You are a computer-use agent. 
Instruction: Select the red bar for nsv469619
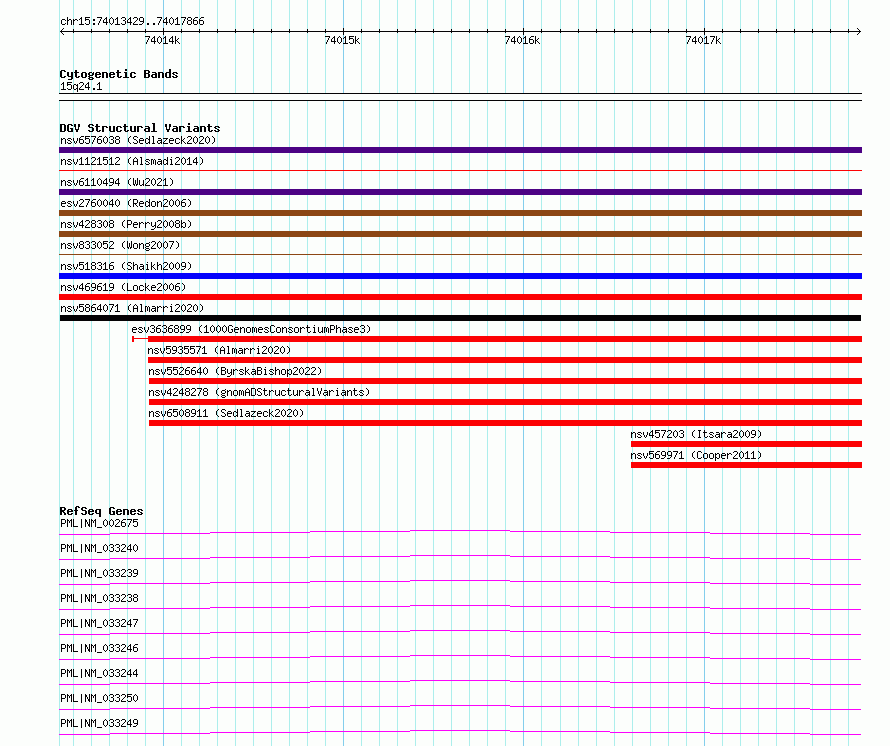460,297
